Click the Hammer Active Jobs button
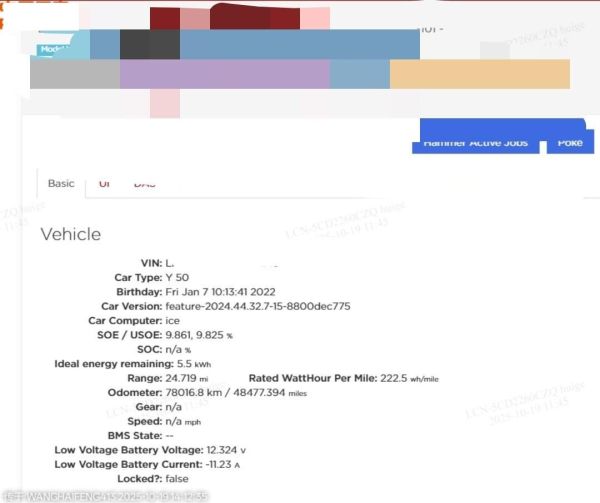600x503 pixels. tap(475, 143)
